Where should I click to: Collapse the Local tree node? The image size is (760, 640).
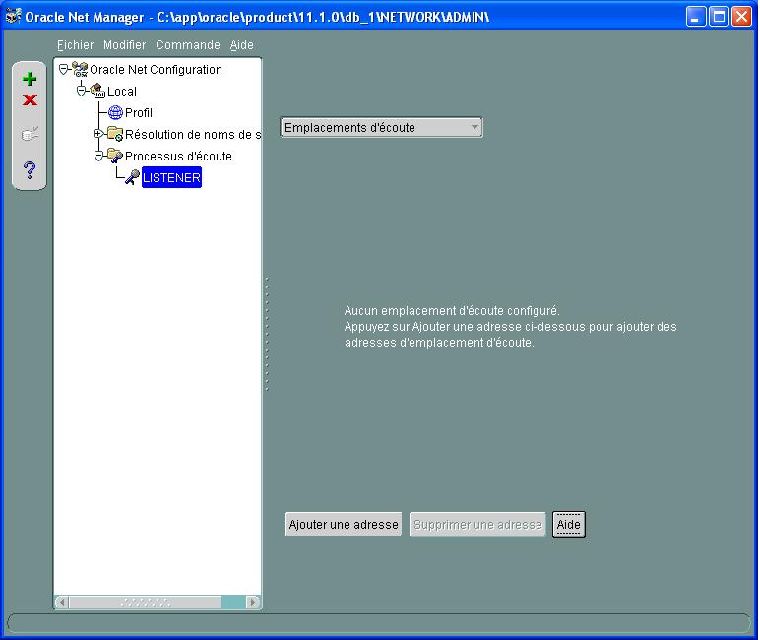[x=81, y=91]
